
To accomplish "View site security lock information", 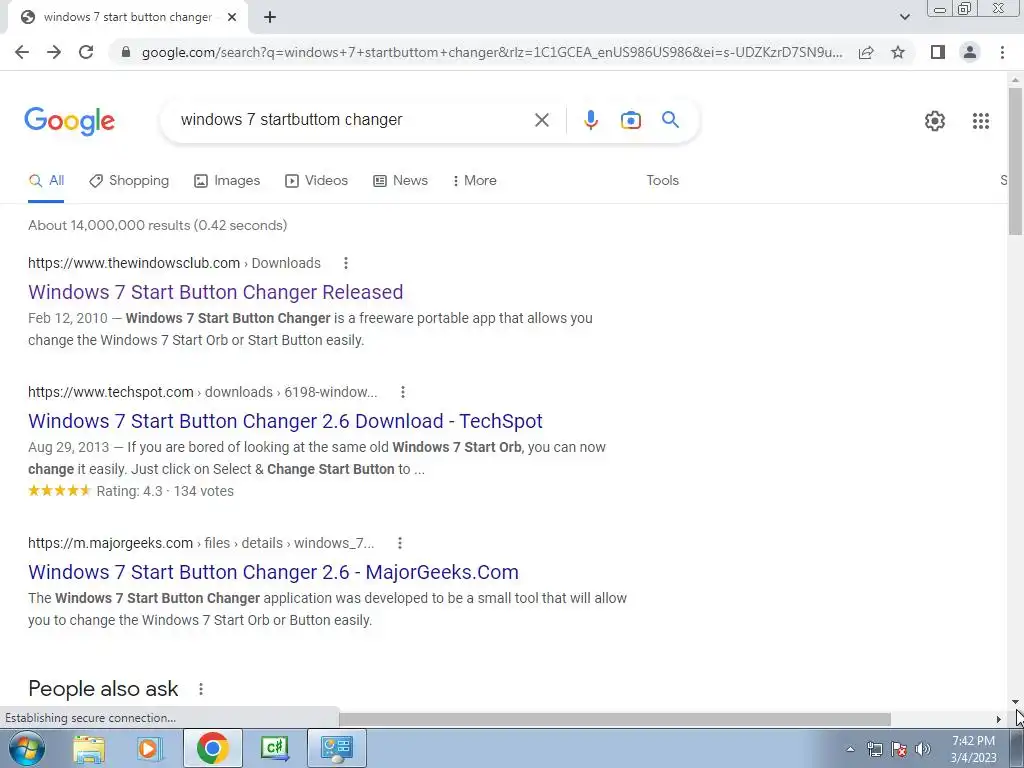I will point(126,52).
